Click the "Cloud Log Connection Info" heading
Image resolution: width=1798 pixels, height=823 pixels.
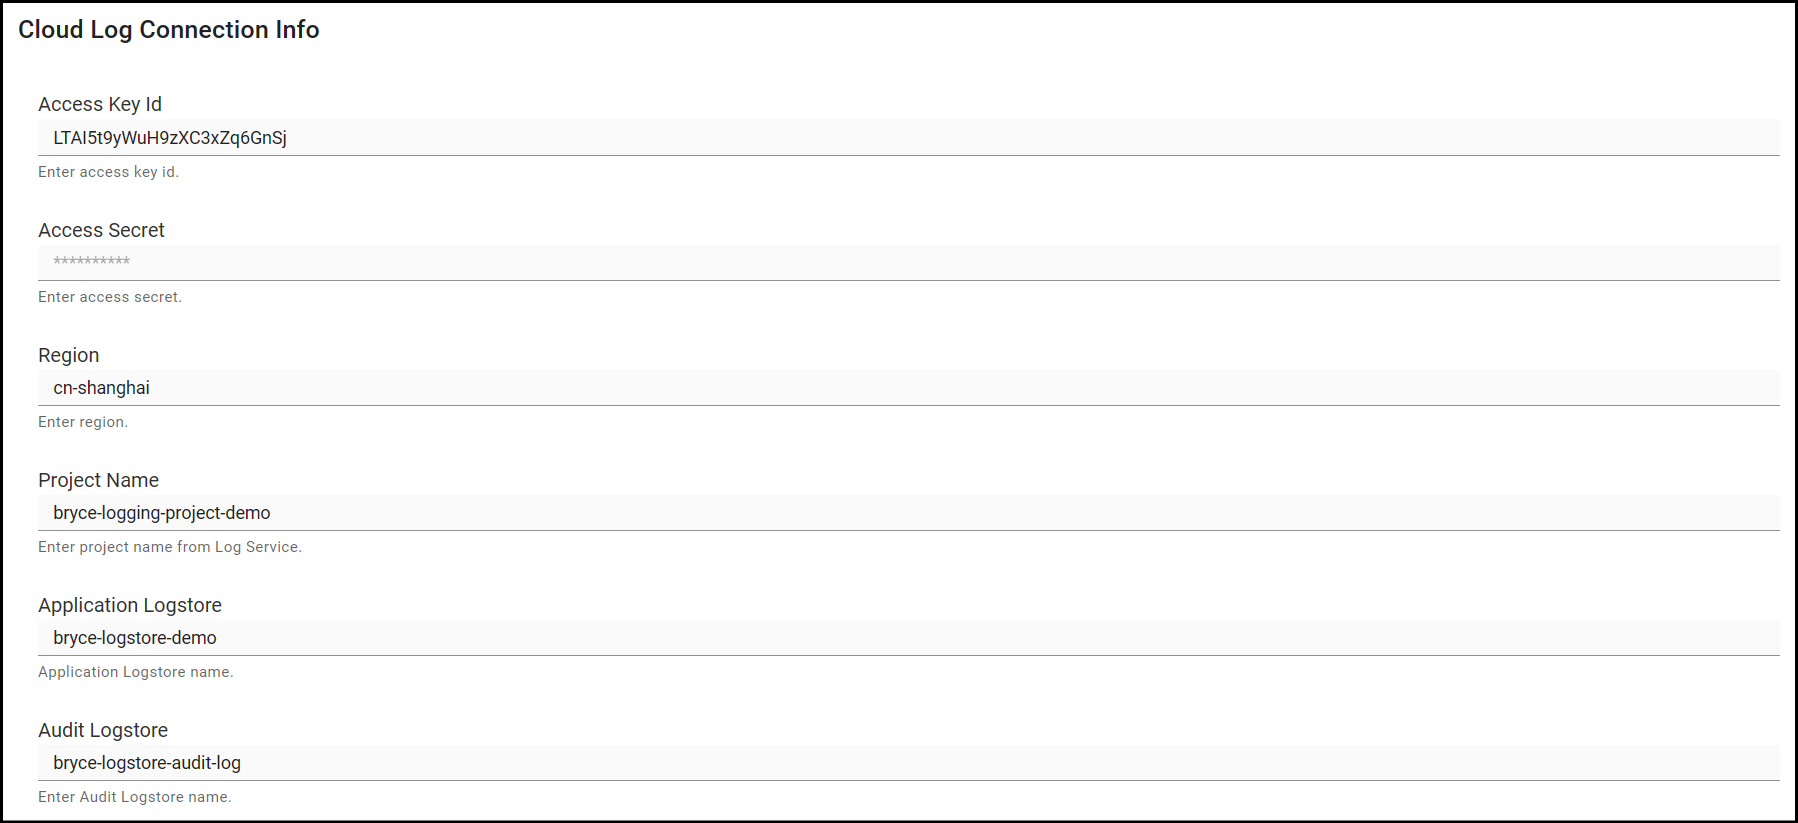pos(169,30)
